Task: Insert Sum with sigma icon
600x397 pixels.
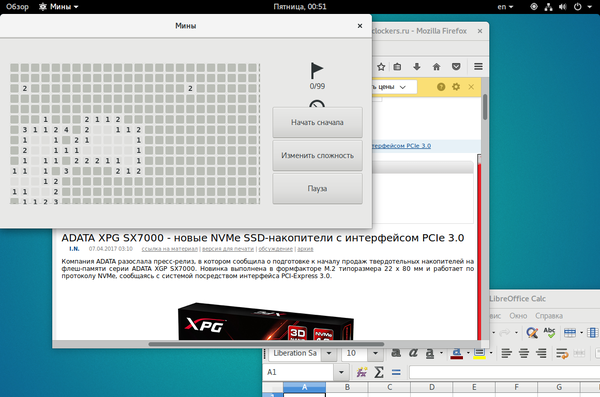Action: tap(379, 372)
